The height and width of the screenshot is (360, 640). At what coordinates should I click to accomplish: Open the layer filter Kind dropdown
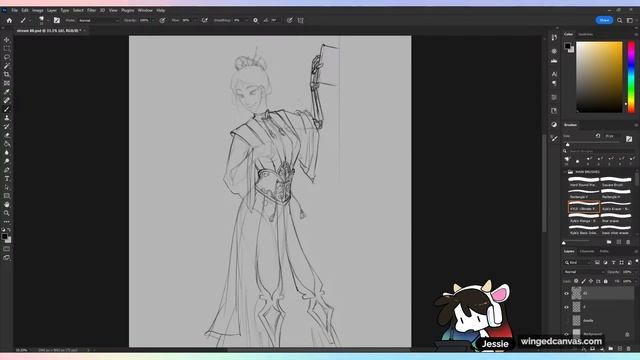point(578,262)
